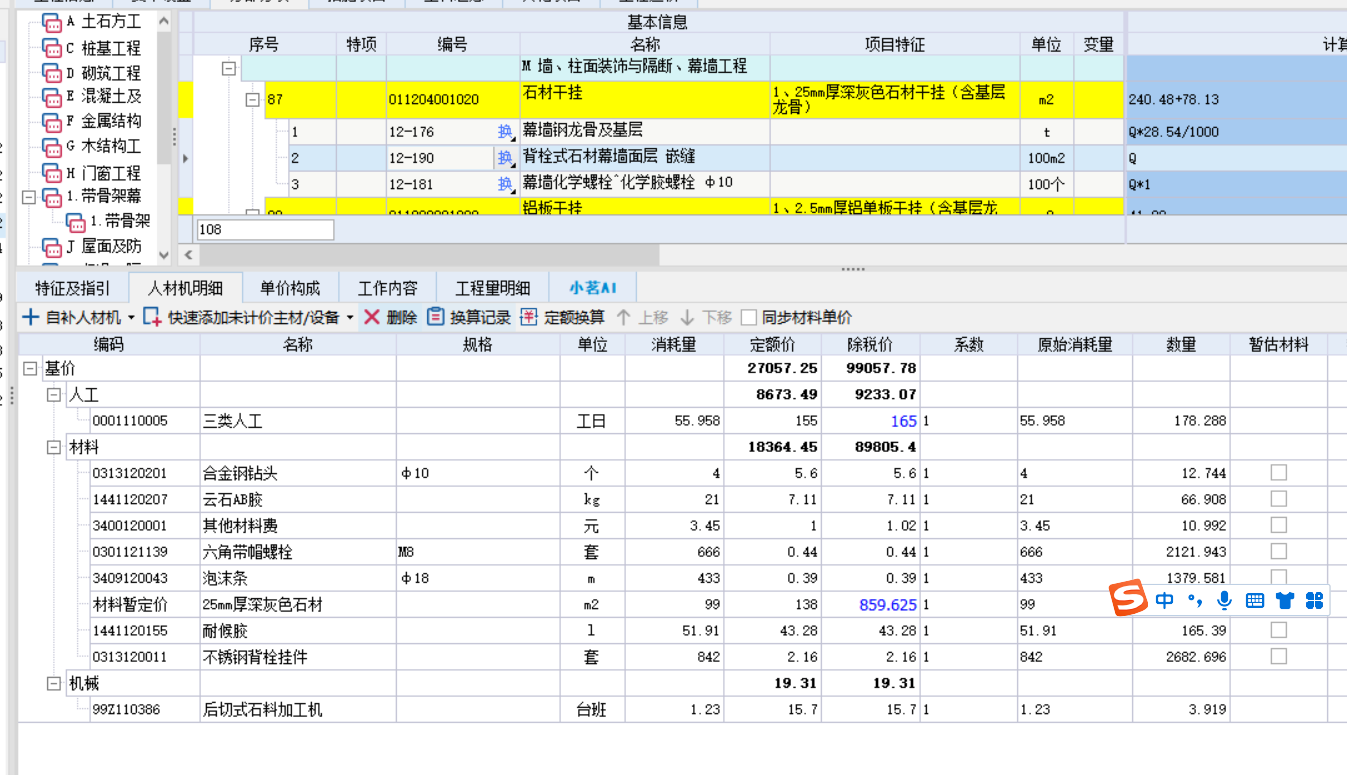The height and width of the screenshot is (775, 1347).
Task: Open the 快速添加未计价主材/设备 dropdown arrow
Action: tap(350, 318)
